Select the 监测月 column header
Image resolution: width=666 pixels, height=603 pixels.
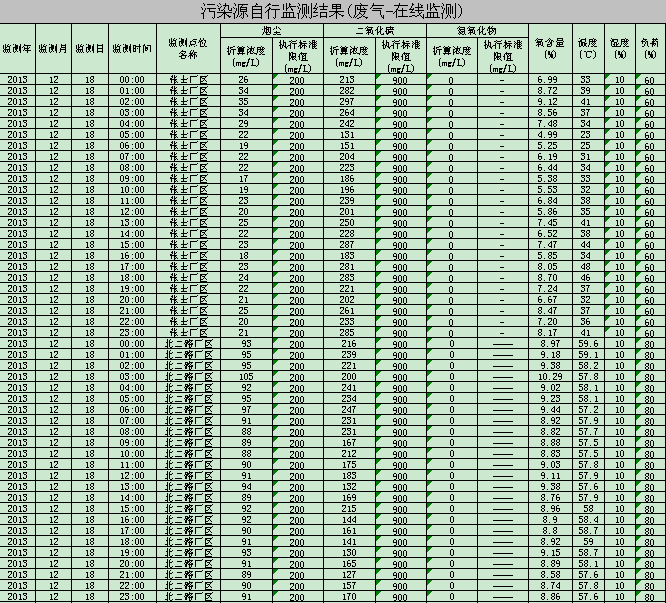tap(54, 48)
